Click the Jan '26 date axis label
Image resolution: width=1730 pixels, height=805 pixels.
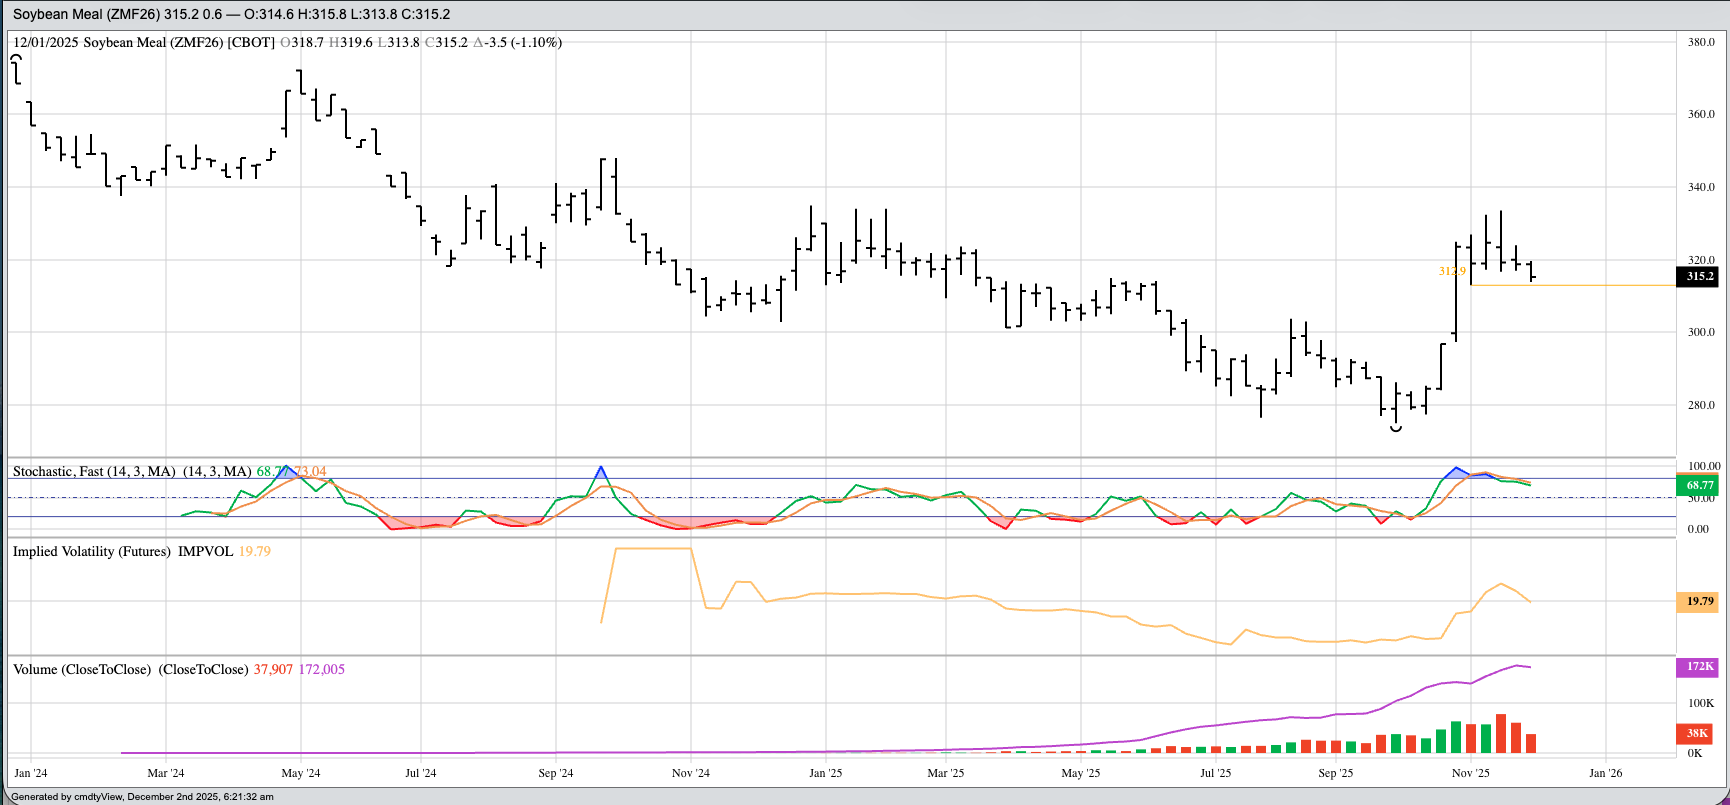click(1606, 773)
